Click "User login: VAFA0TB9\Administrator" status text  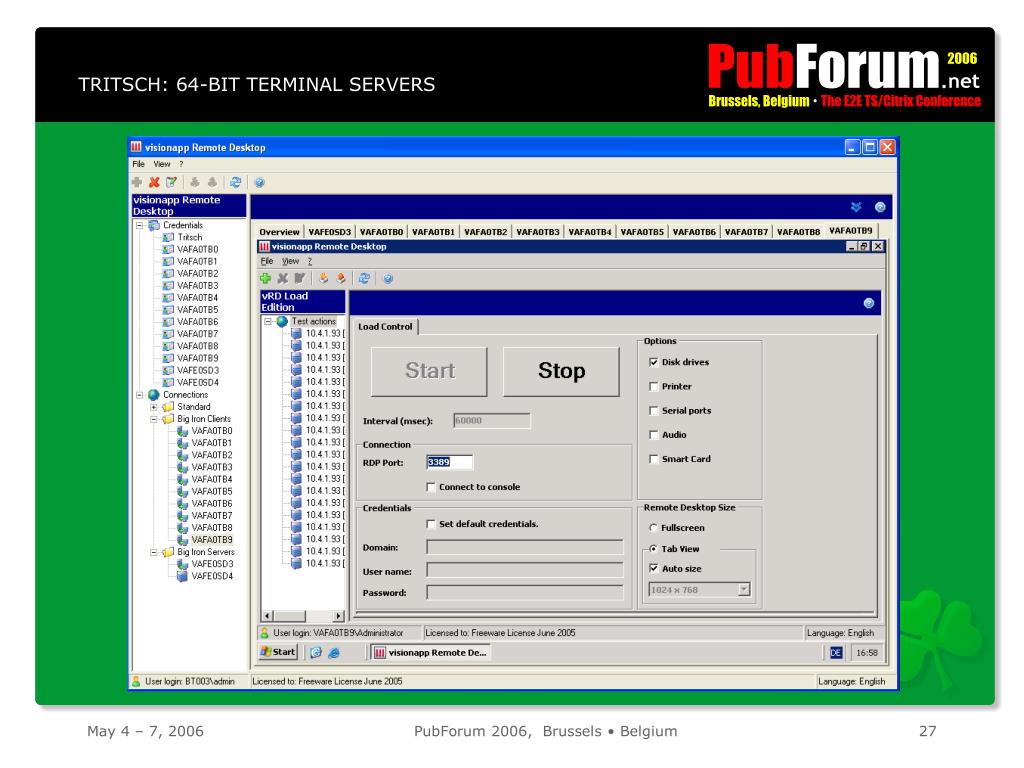(338, 633)
